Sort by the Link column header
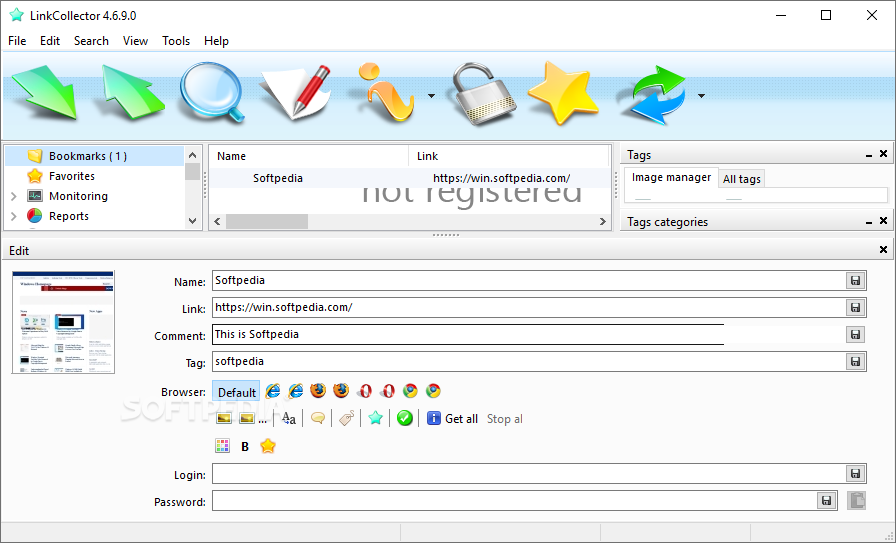 [x=509, y=156]
